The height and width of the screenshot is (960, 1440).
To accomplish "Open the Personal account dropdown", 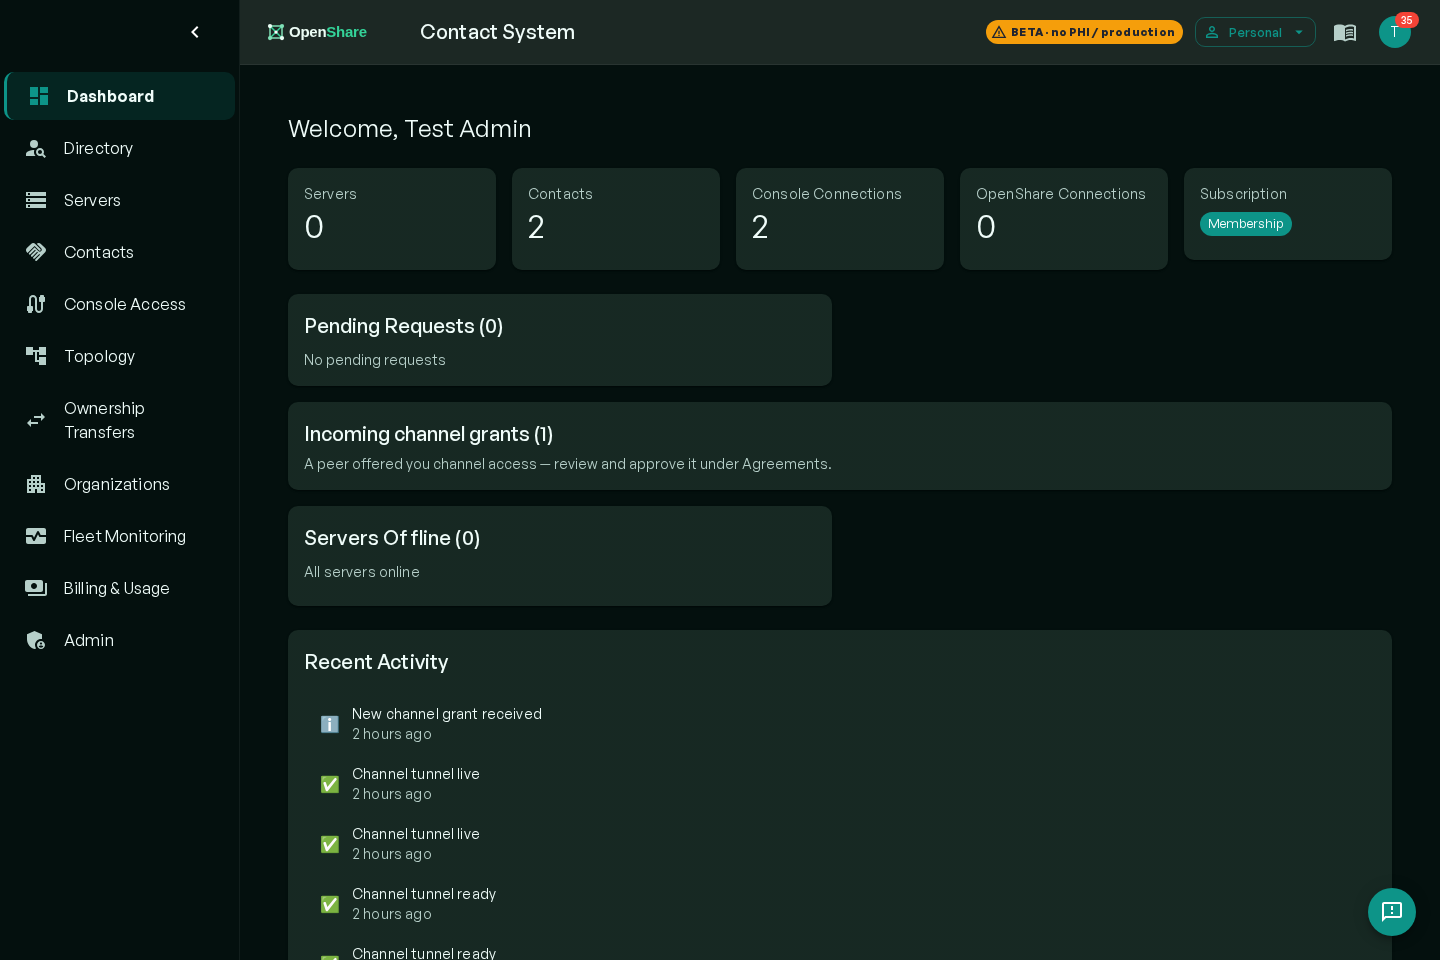I will click(1255, 32).
